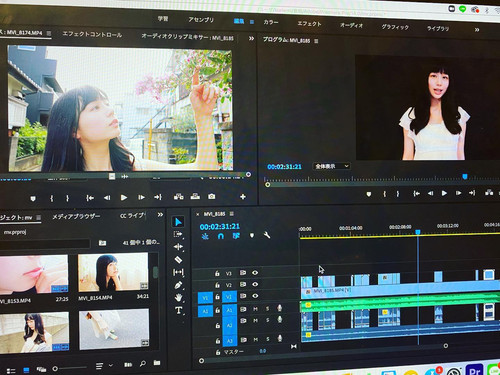The width and height of the screenshot is (500, 375).
Task: Play the Program monitor sequence
Action: click(x=444, y=193)
